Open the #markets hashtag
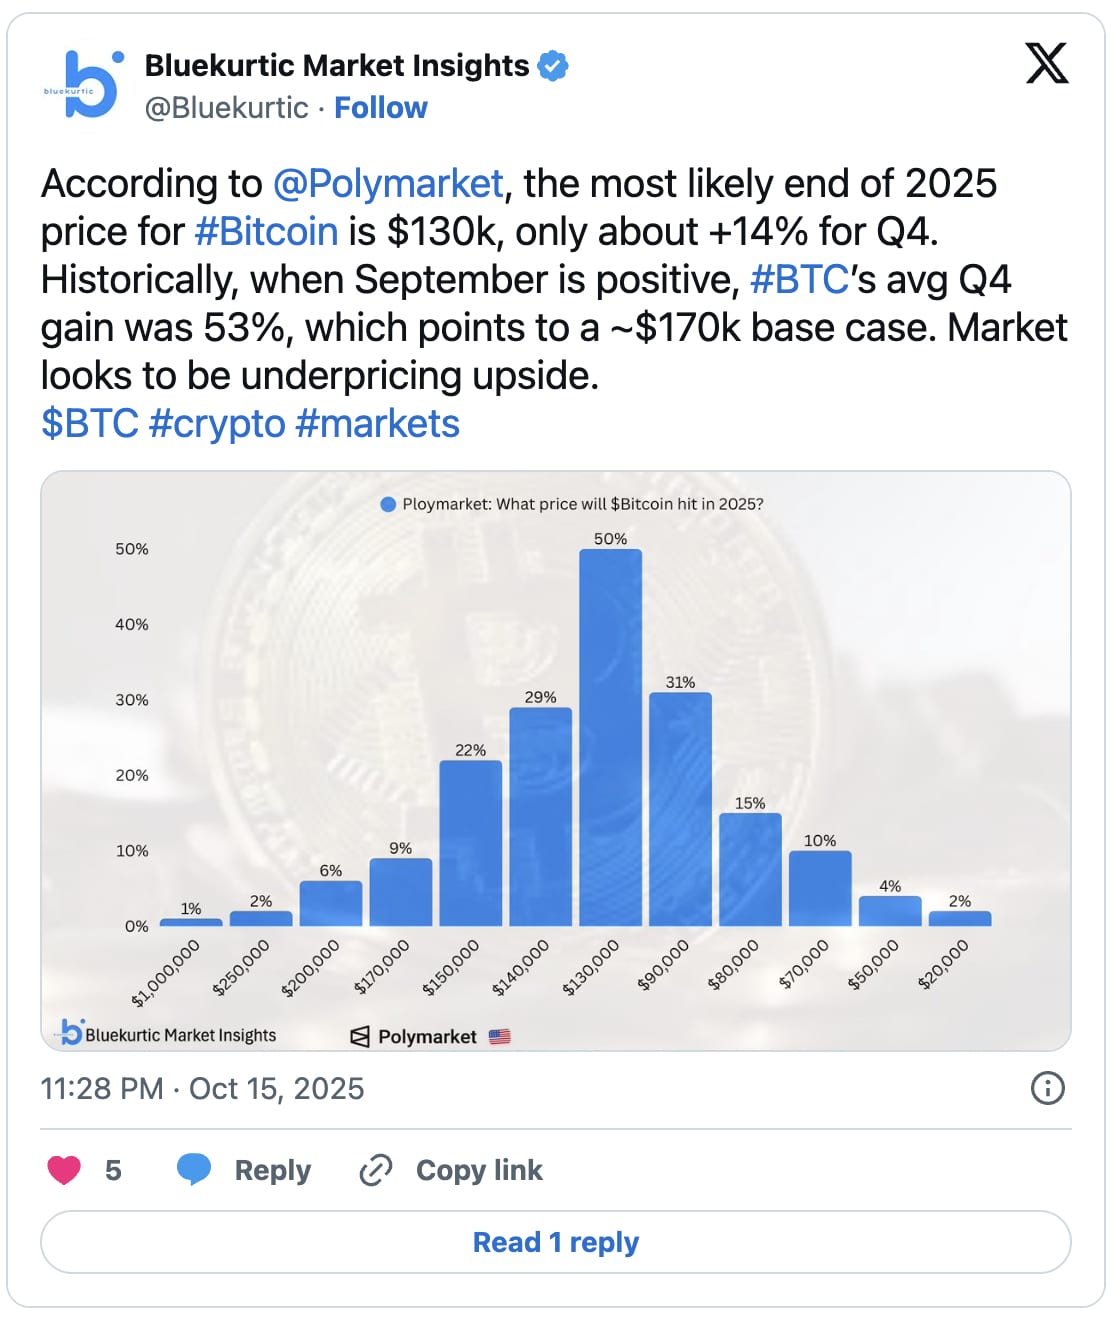Viewport: 1120px width, 1318px height. pyautogui.click(x=377, y=424)
